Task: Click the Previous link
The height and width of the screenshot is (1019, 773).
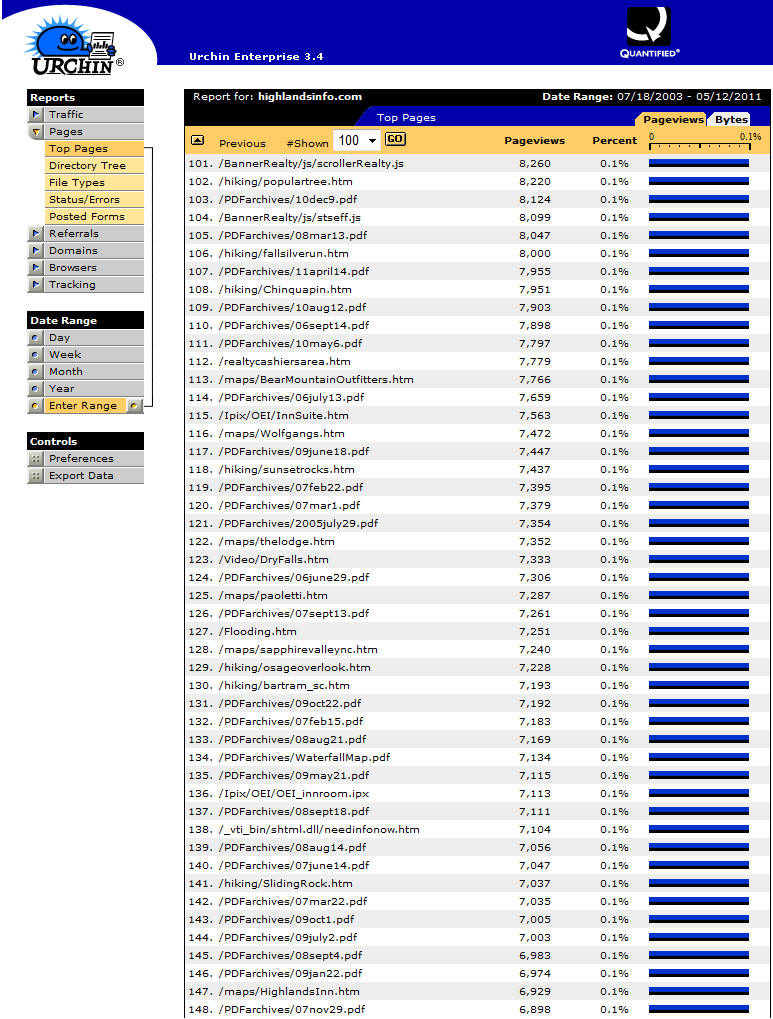Action: coord(242,144)
